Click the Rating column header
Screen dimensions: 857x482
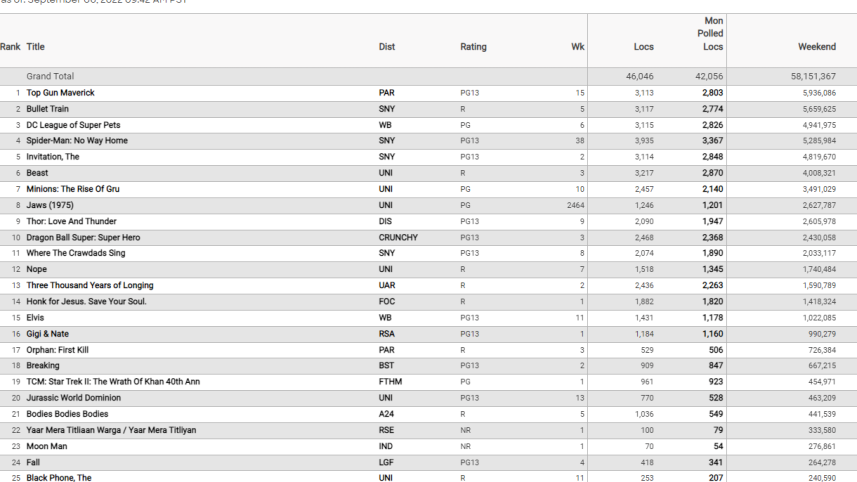point(473,47)
